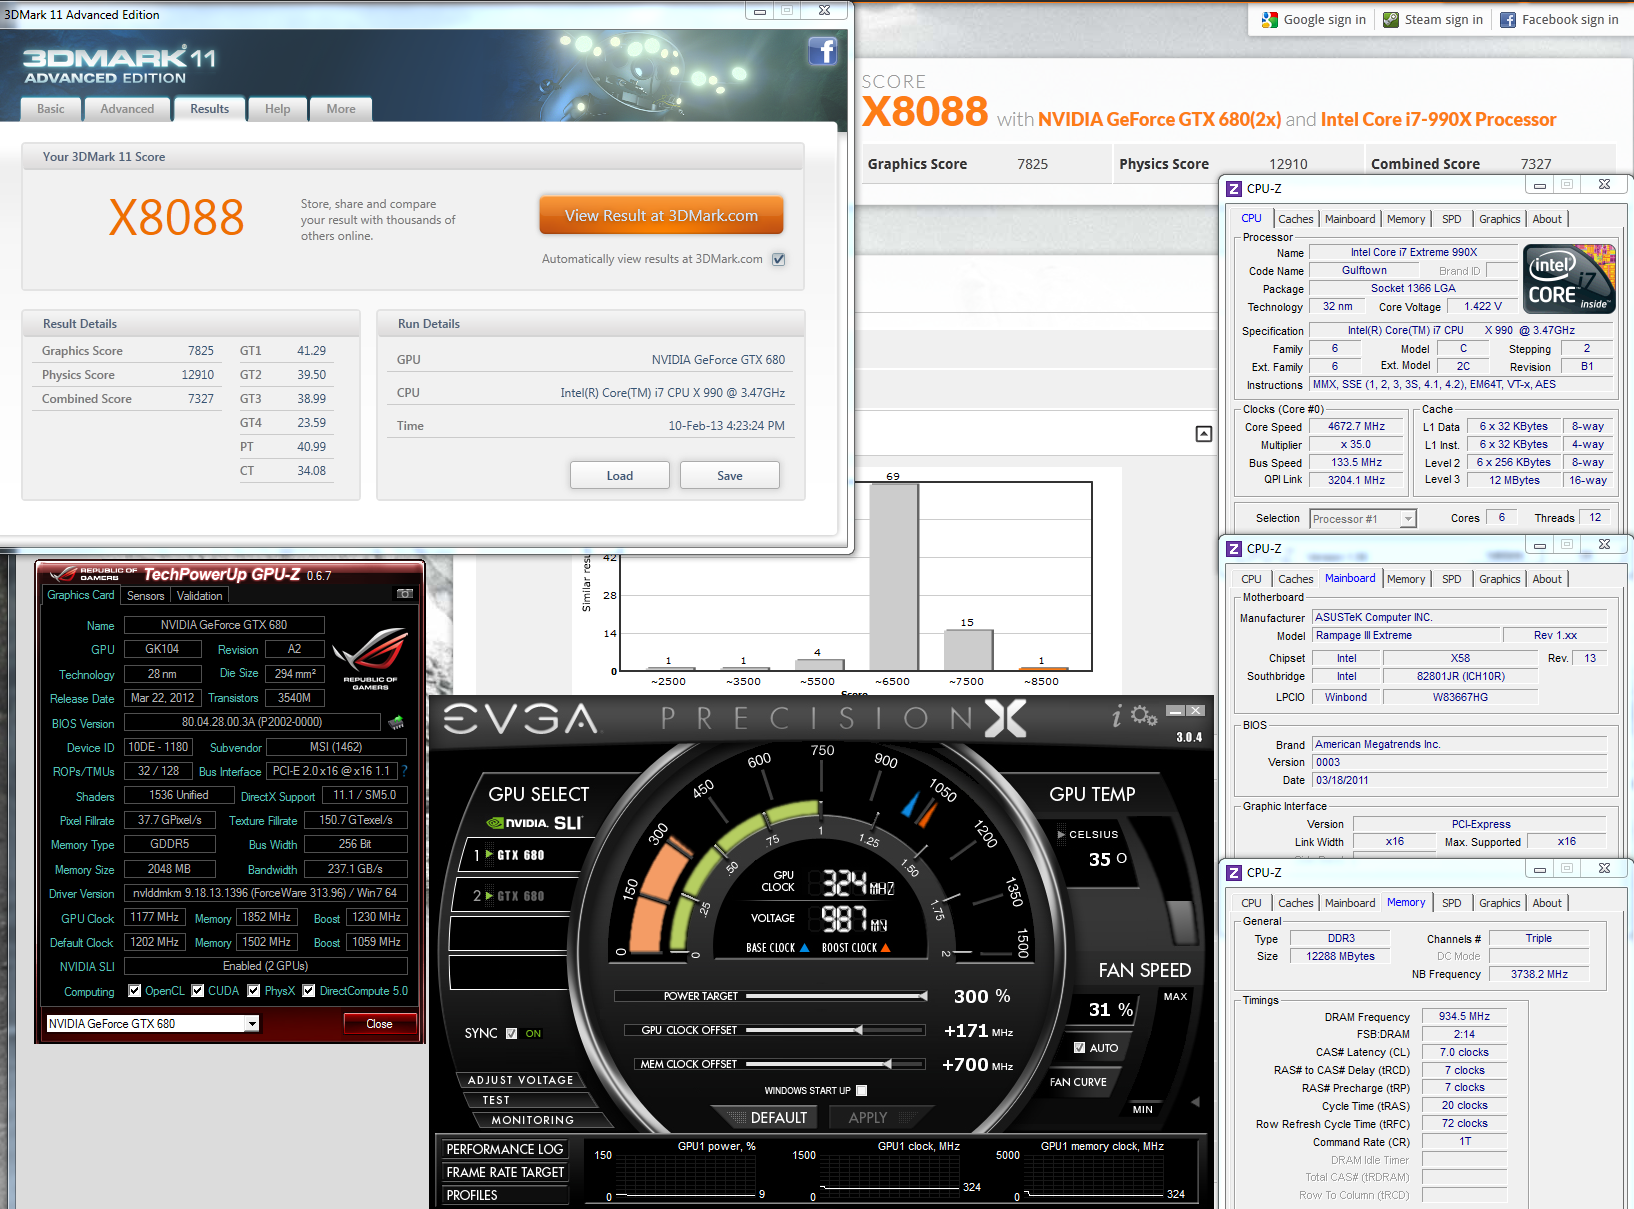Toggle the fan AUTO checkbox

click(x=1079, y=1048)
